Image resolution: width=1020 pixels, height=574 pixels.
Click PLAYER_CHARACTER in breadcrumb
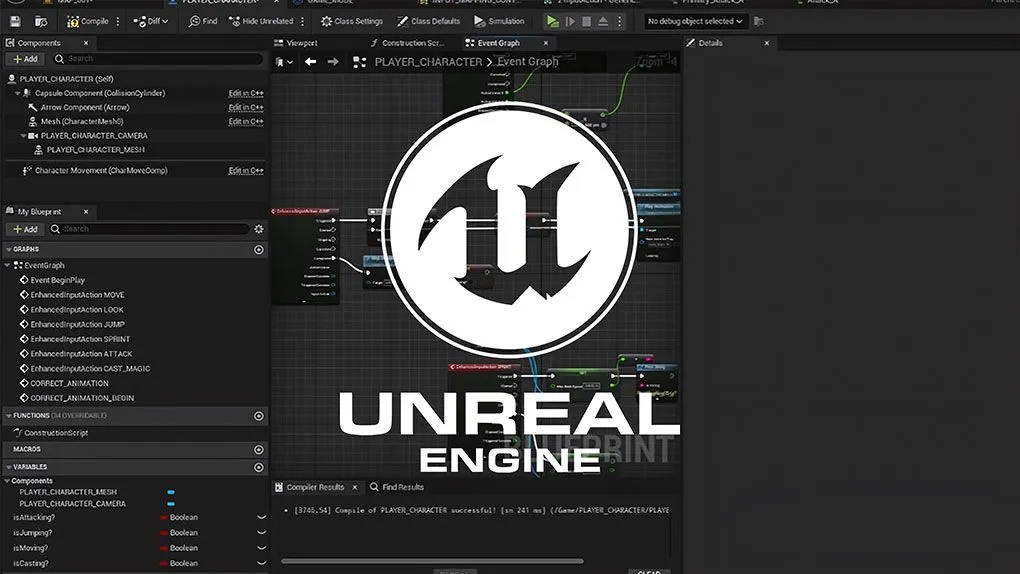tap(428, 62)
